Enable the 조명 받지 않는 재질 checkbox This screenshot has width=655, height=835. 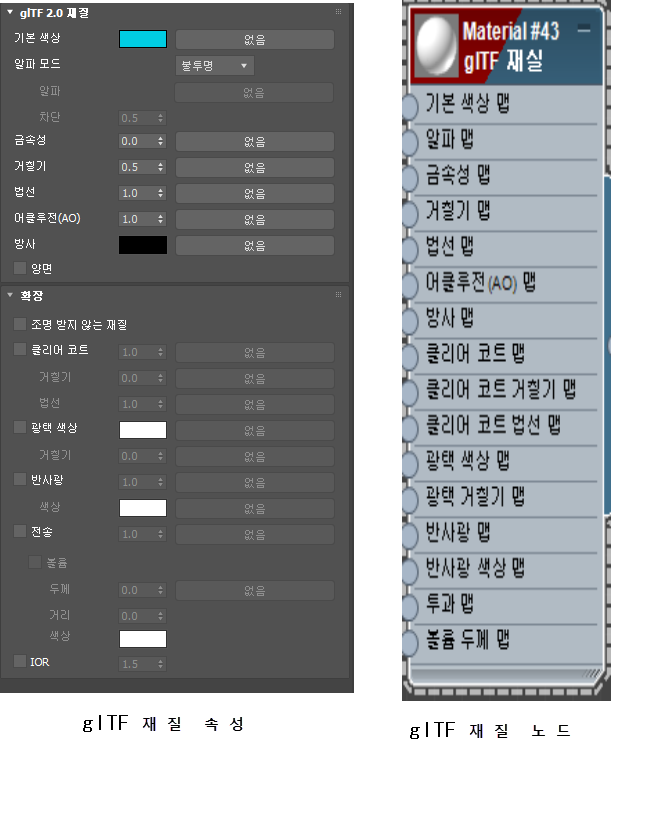click(x=20, y=324)
